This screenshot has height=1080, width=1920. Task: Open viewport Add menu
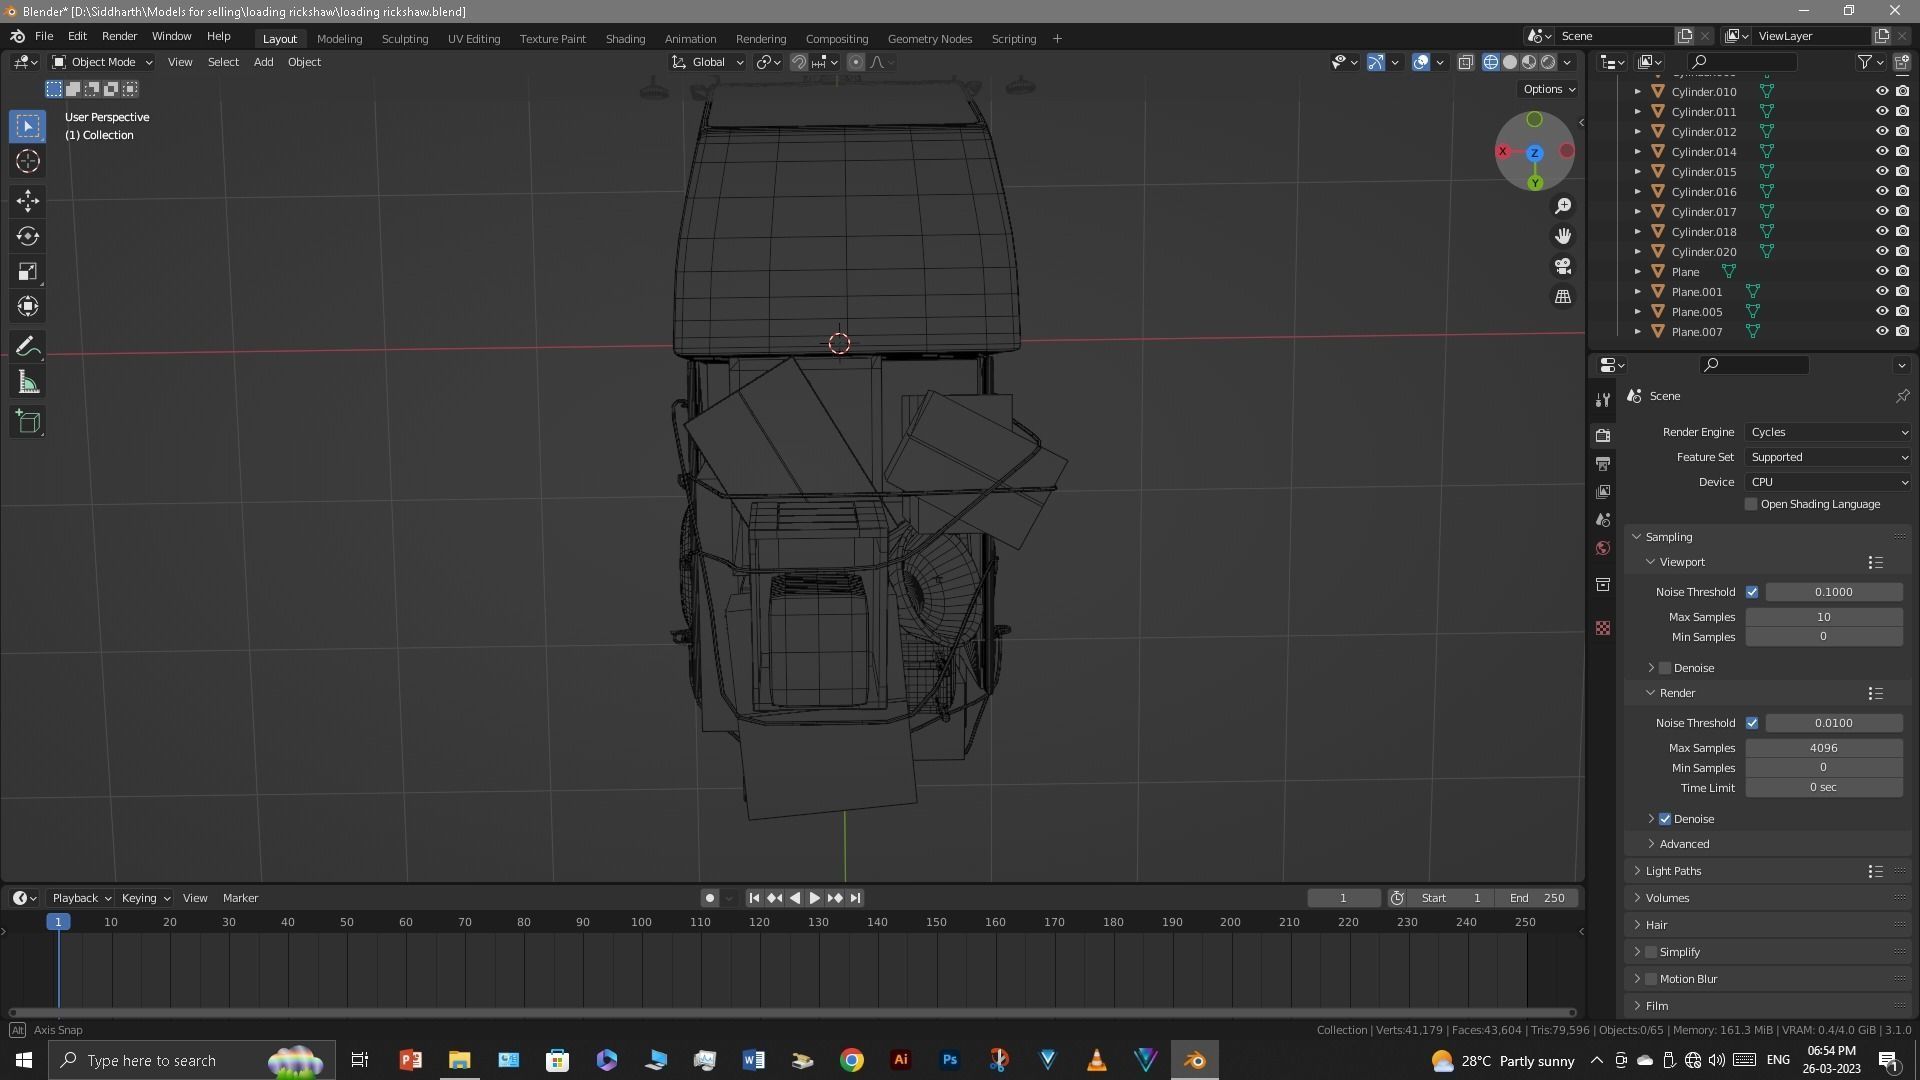[x=263, y=62]
